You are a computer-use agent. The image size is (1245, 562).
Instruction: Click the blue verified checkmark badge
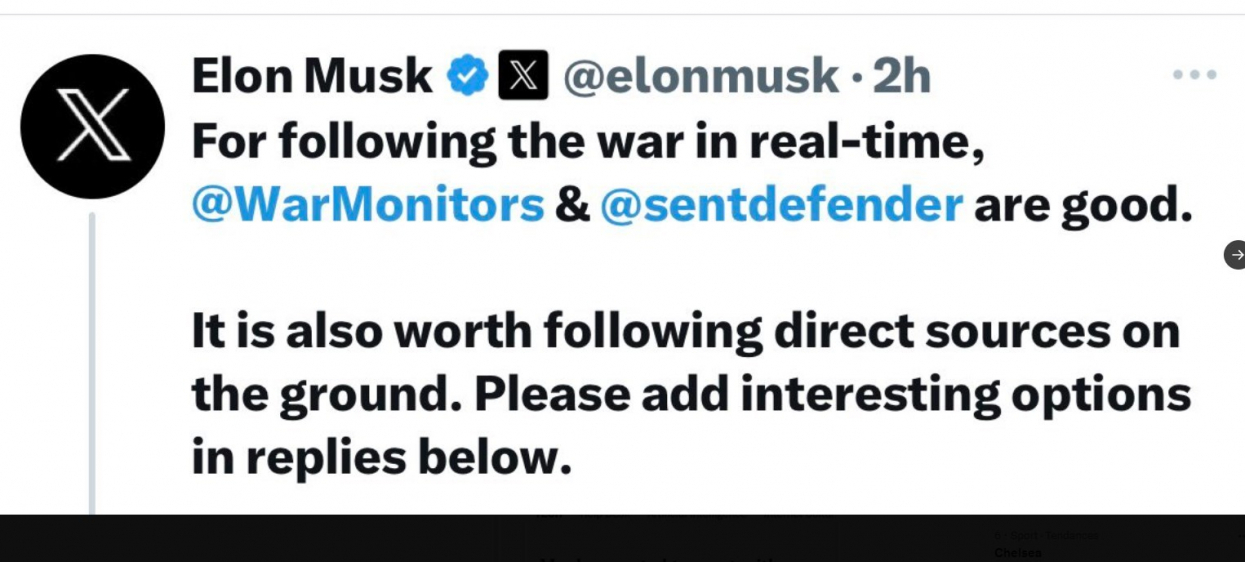point(467,76)
